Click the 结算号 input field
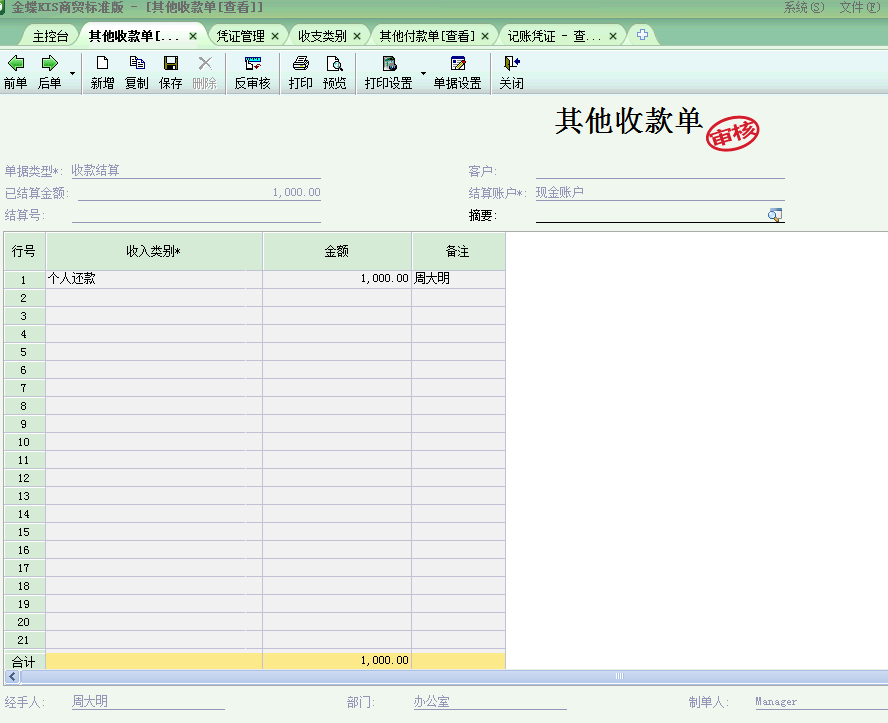888x723 pixels. [x=196, y=215]
